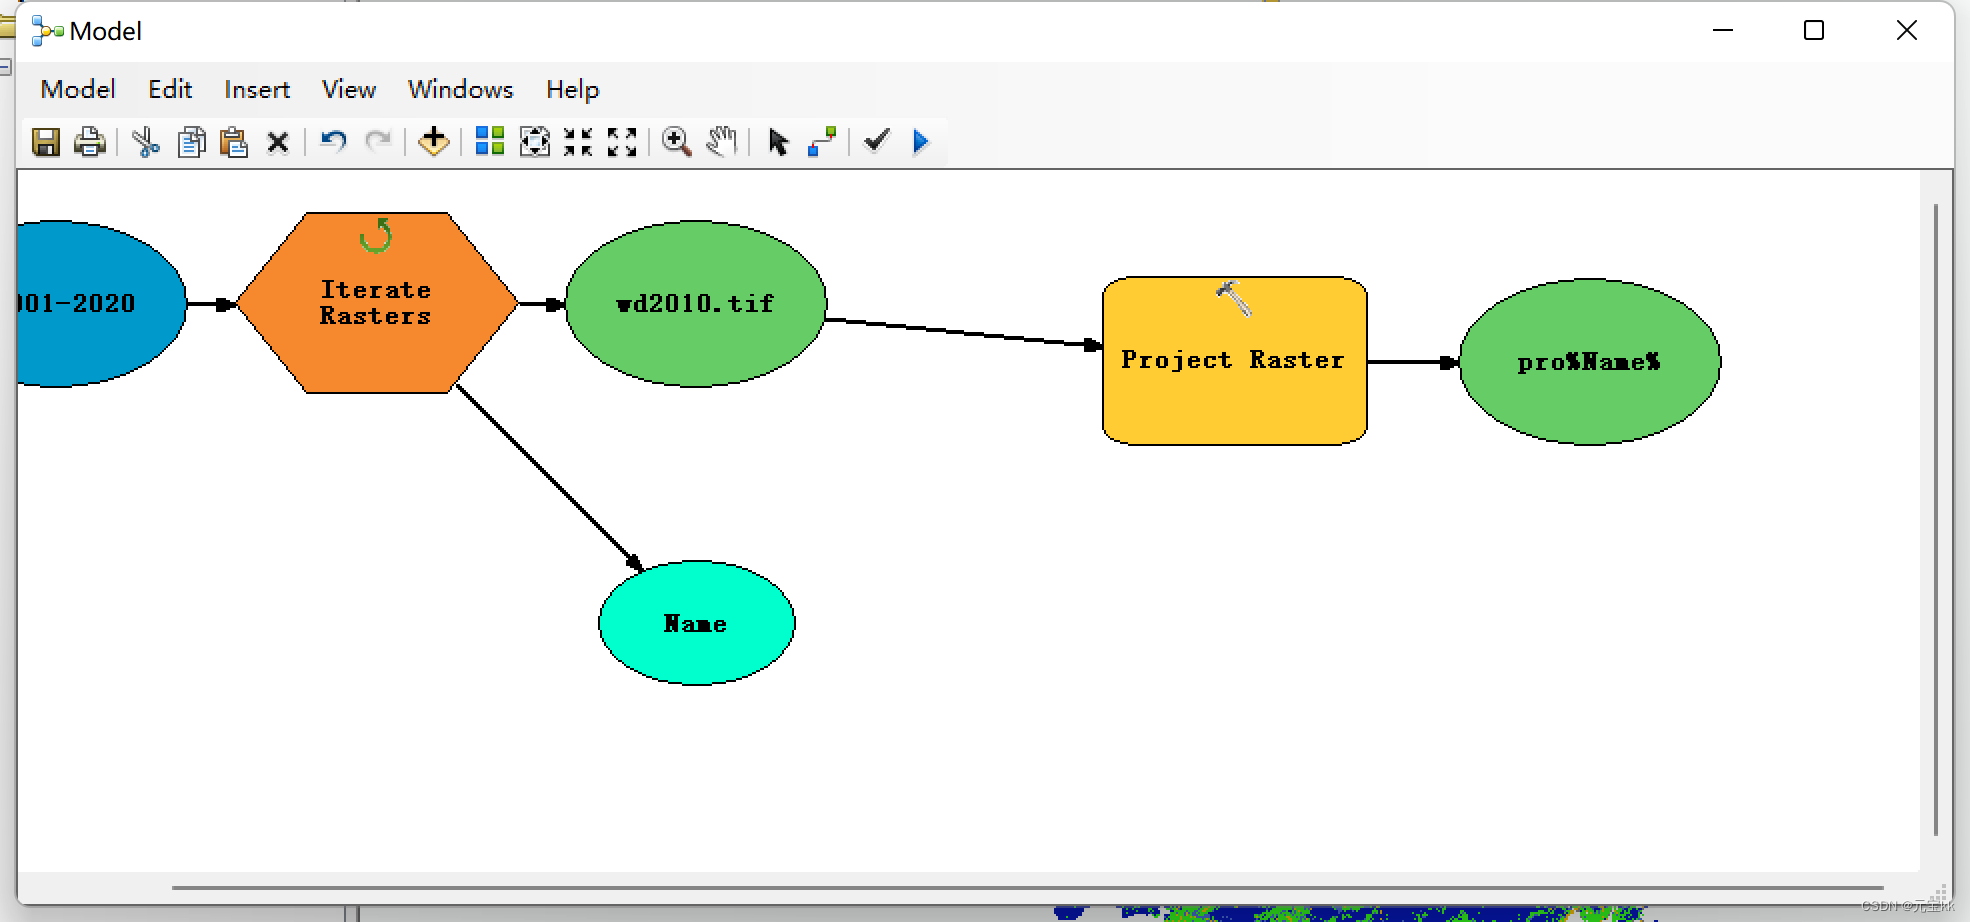The height and width of the screenshot is (922, 1970).
Task: Click the horizontal scrollbar of canvas
Action: (x=1028, y=887)
